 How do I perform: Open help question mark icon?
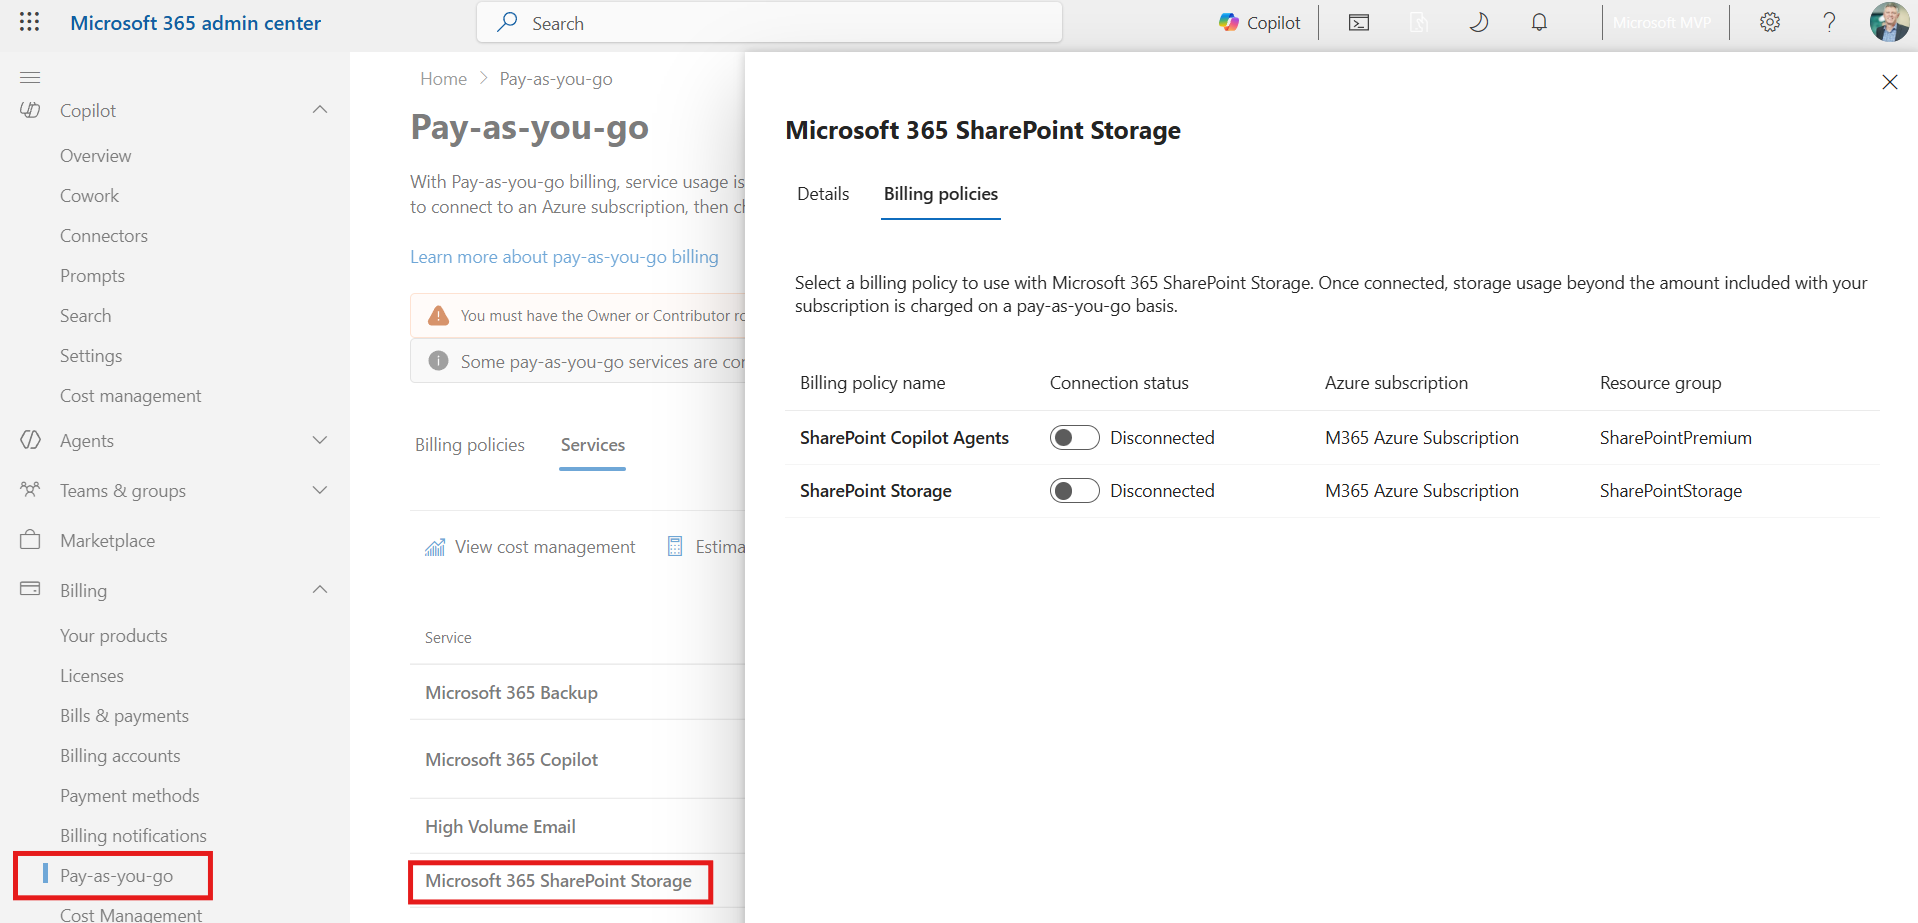point(1829,22)
